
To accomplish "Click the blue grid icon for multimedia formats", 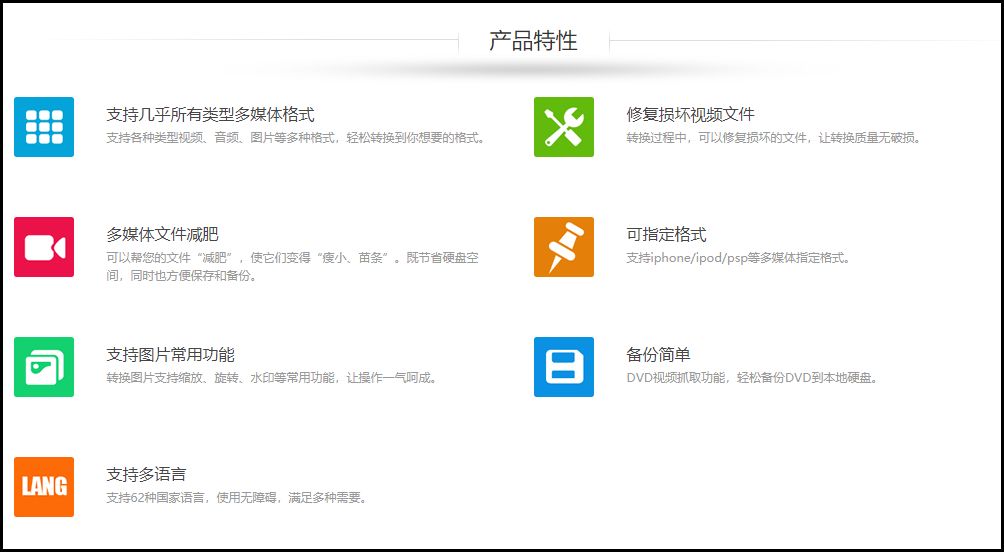I will click(44, 127).
